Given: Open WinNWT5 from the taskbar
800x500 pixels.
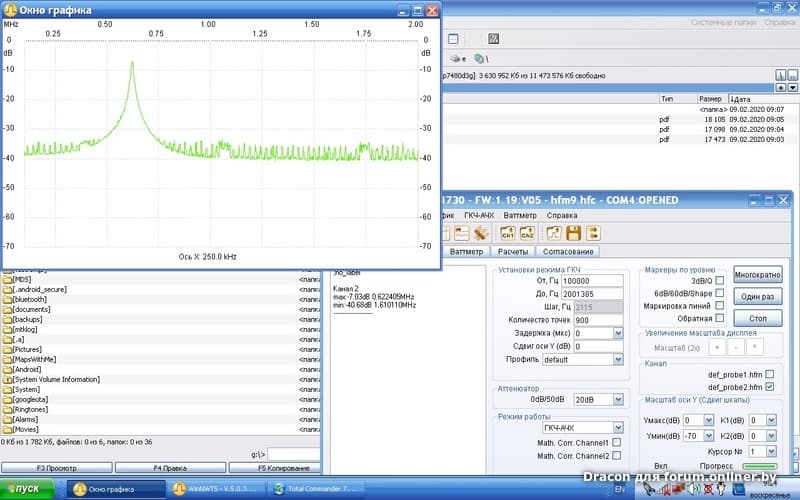Looking at the screenshot, I should [217, 489].
